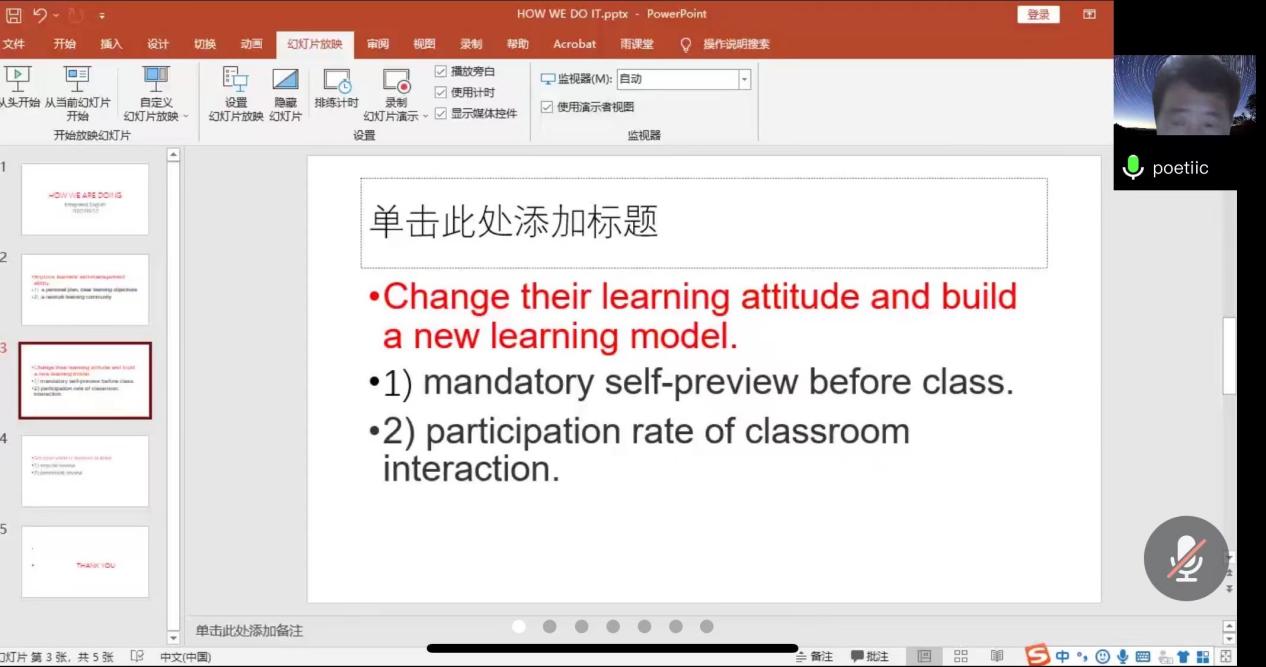Select slide 4 thumbnail in panel

click(x=85, y=471)
